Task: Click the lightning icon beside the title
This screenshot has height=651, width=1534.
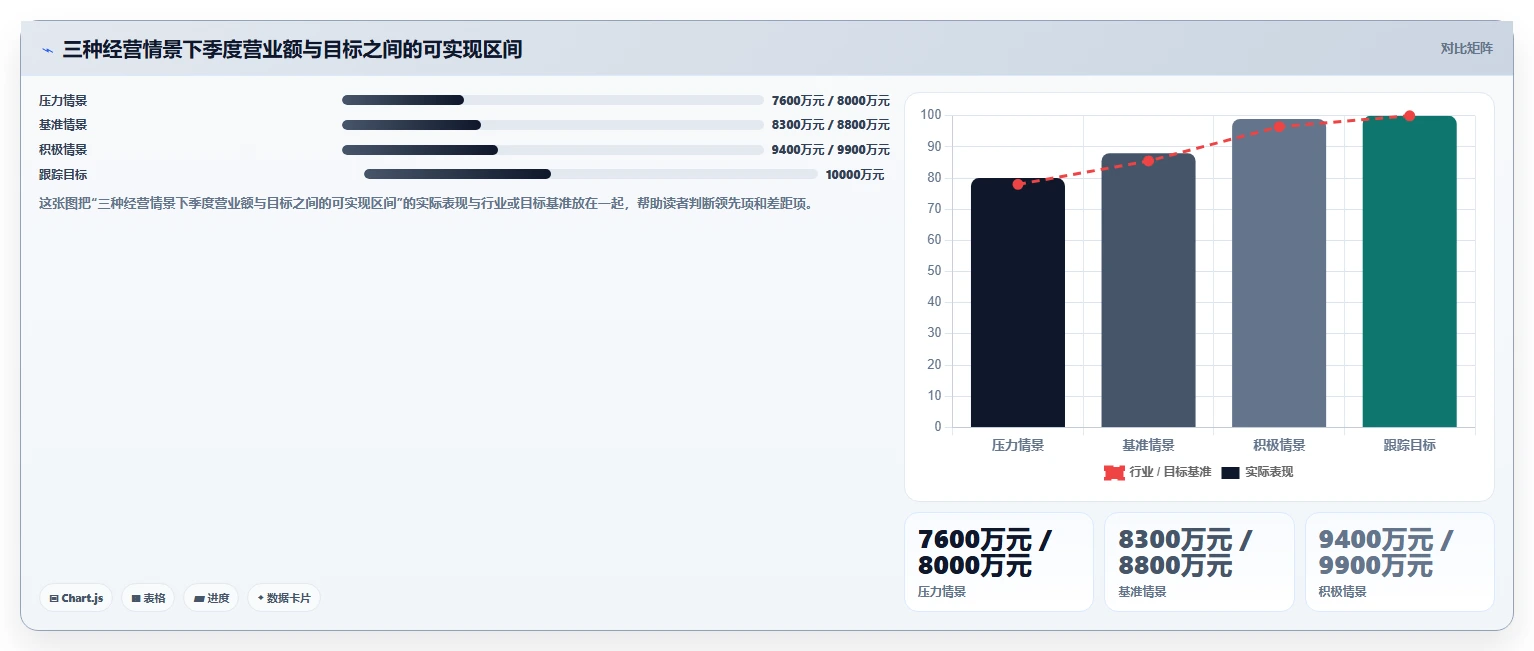Action: (x=47, y=50)
